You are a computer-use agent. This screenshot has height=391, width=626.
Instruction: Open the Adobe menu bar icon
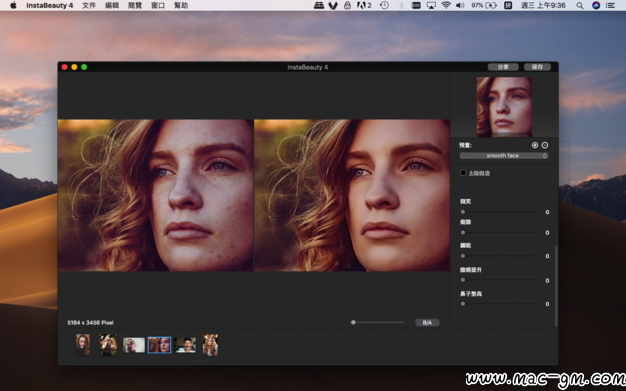tap(364, 5)
